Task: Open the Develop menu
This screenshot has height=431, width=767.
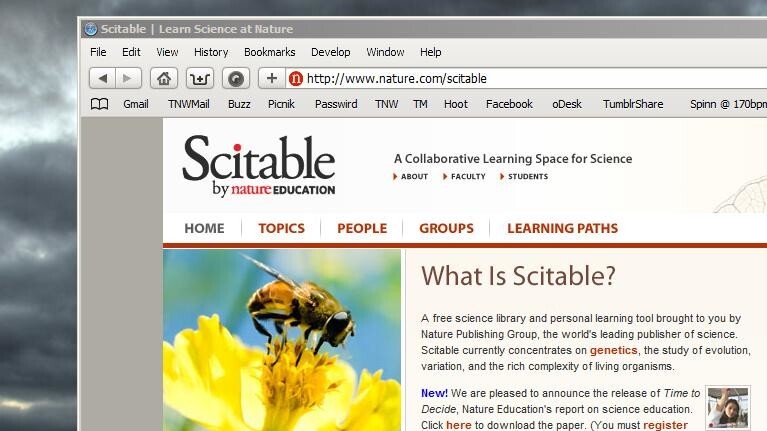Action: click(331, 52)
